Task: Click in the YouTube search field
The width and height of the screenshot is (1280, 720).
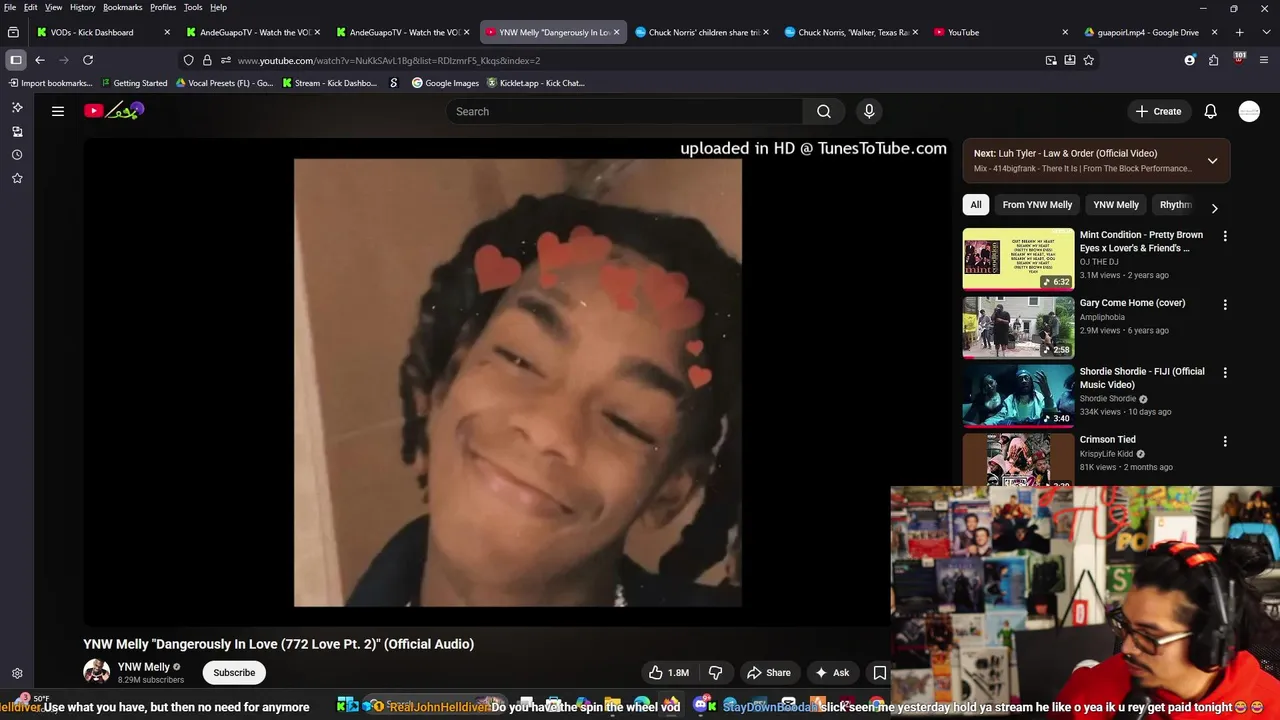Action: click(x=625, y=111)
